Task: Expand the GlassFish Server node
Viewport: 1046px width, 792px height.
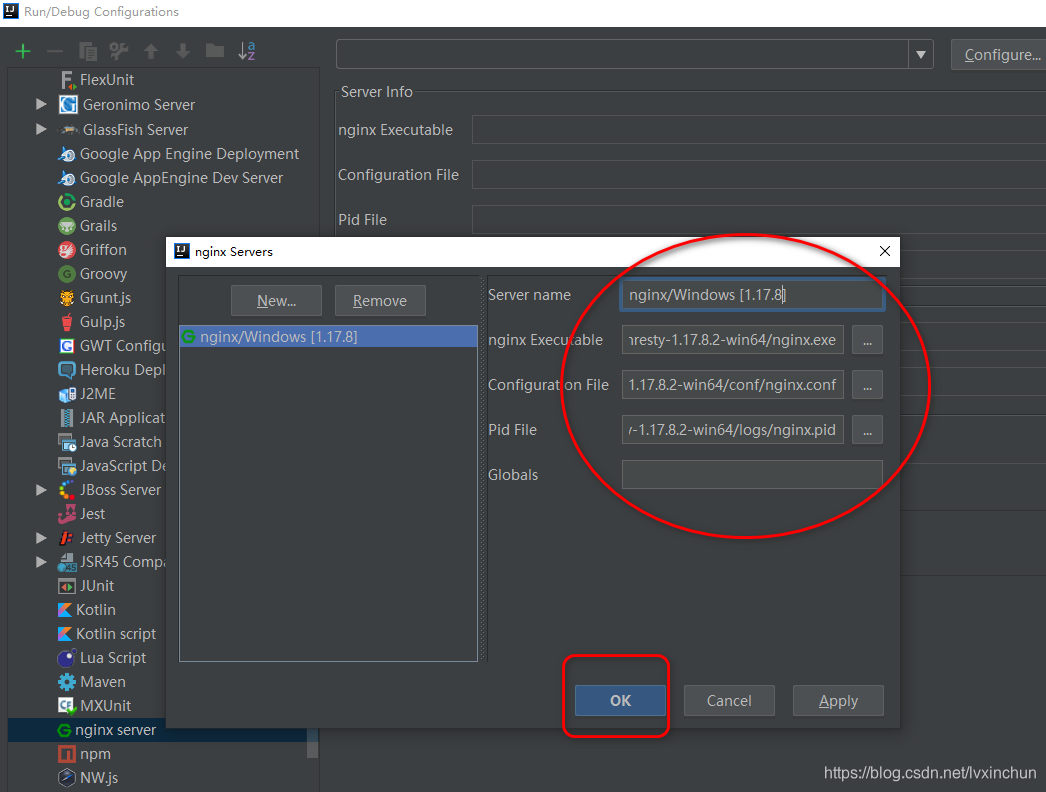Action: pyautogui.click(x=41, y=129)
